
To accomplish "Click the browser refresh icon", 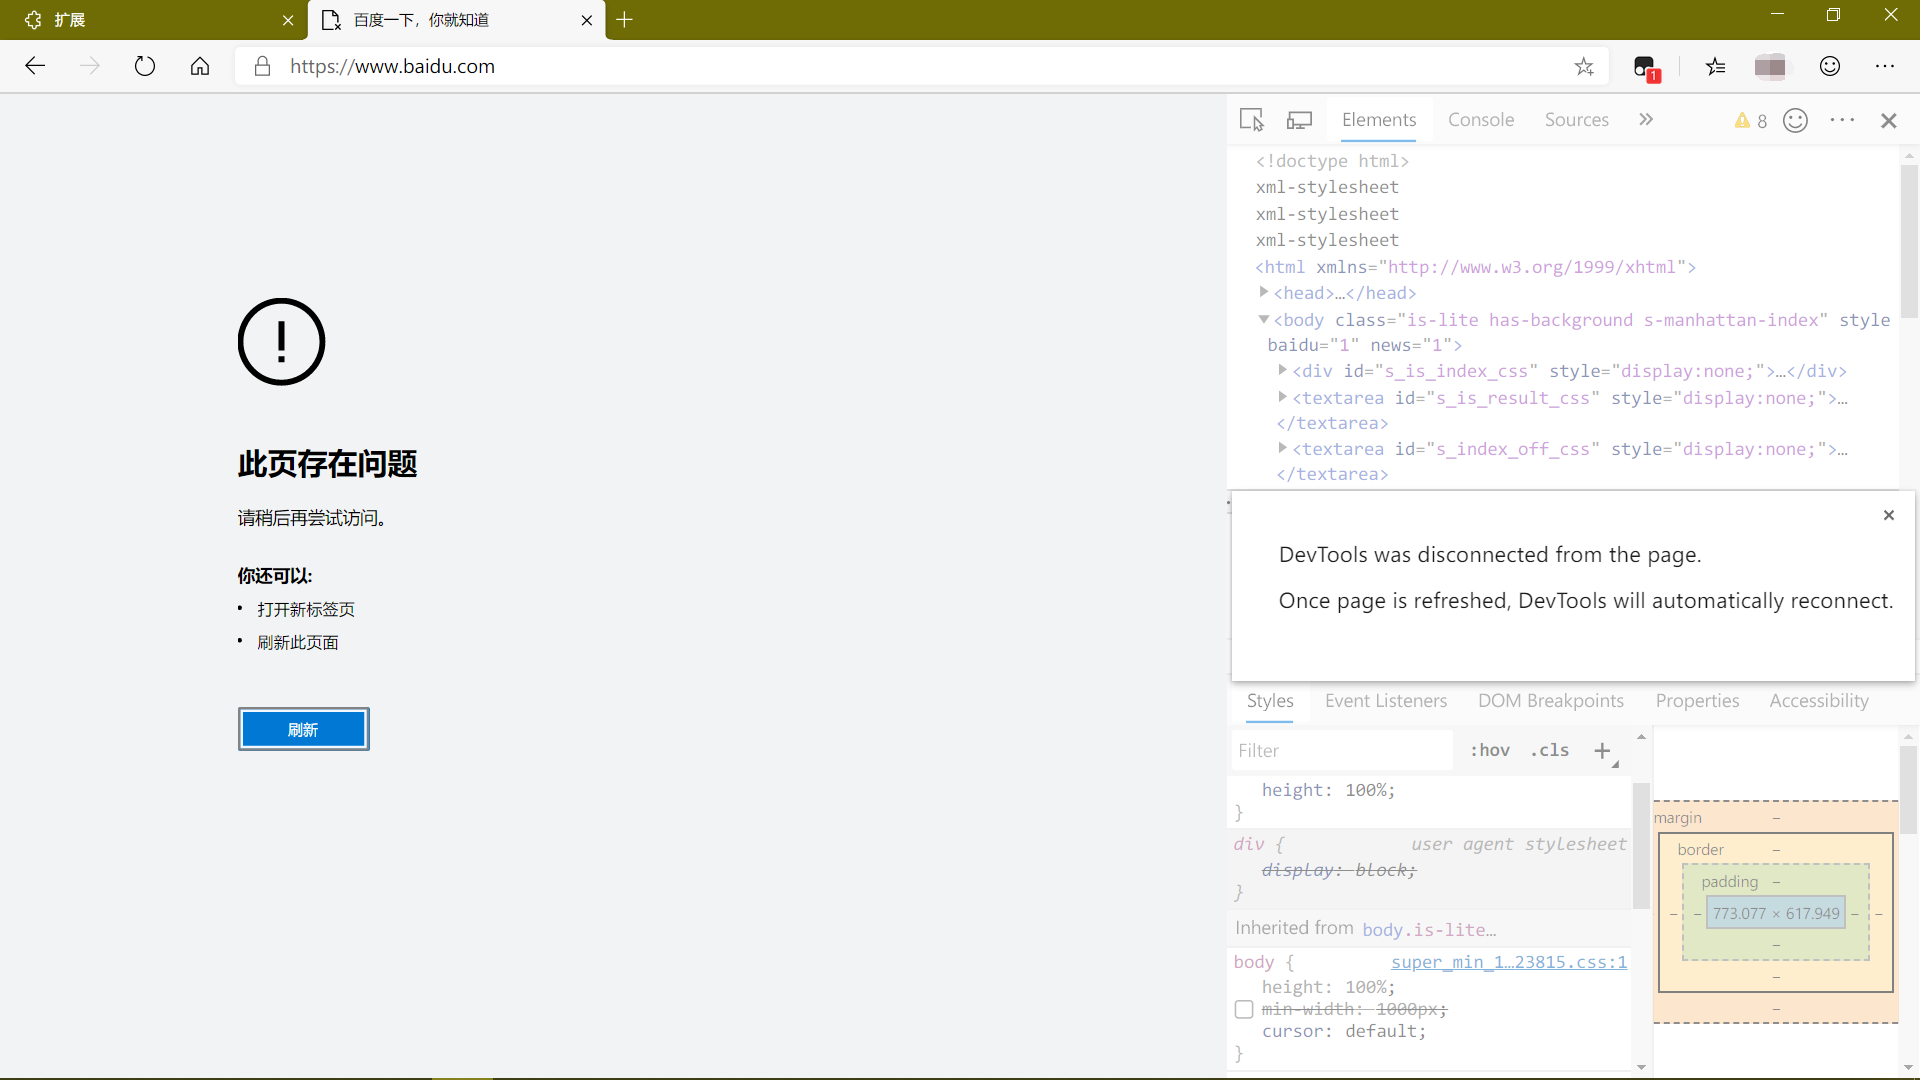I will tap(145, 66).
